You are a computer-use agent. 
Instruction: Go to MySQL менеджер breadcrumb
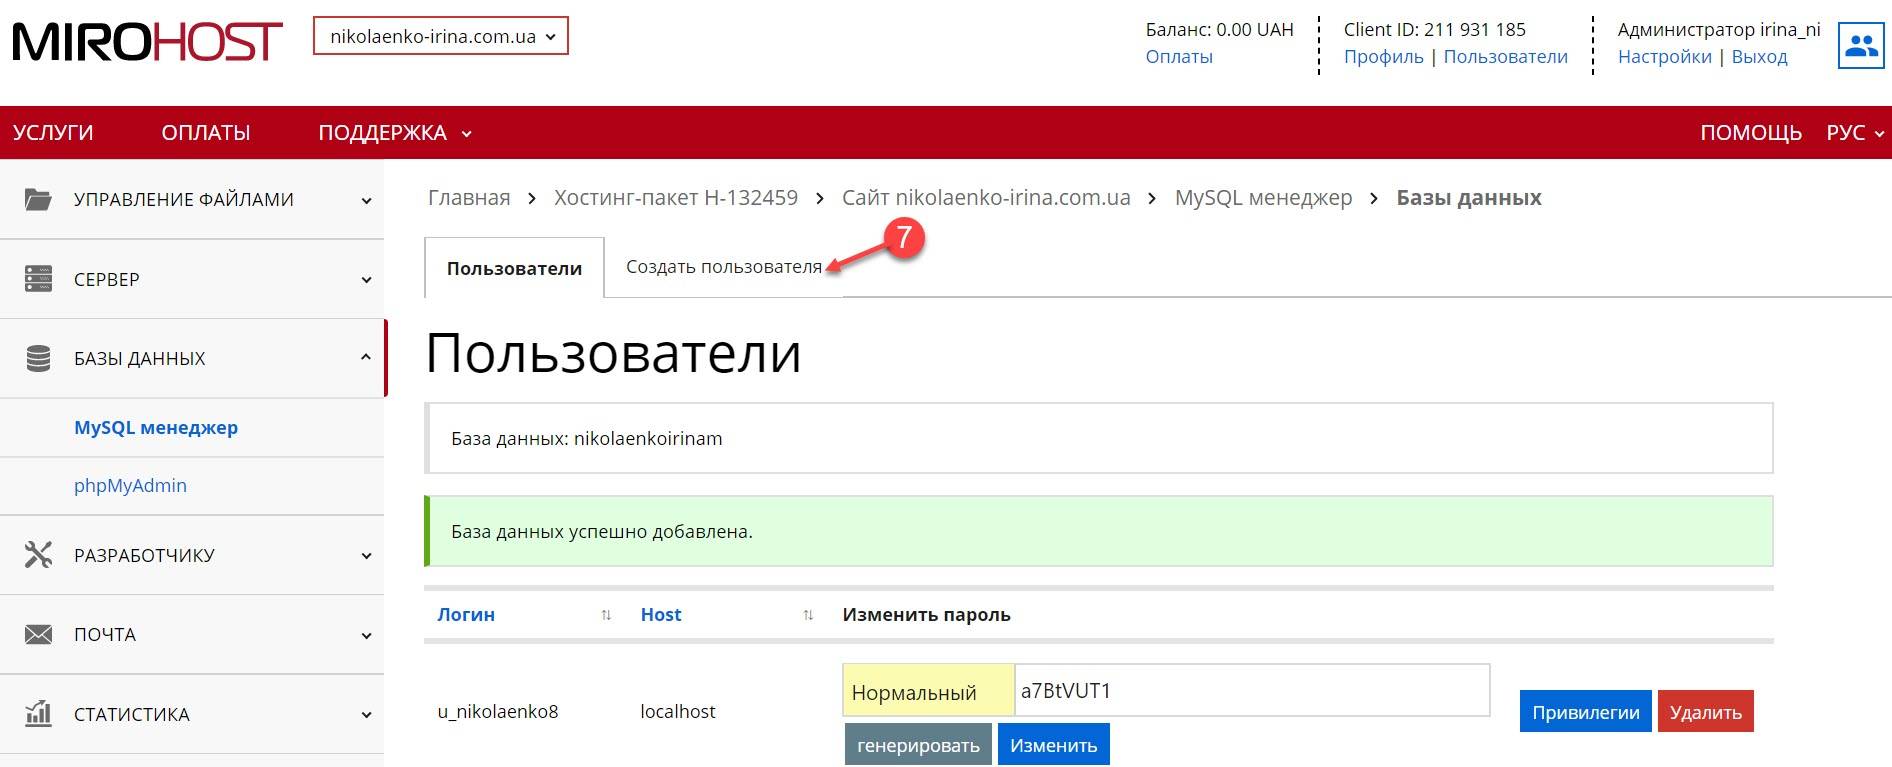tap(1263, 198)
